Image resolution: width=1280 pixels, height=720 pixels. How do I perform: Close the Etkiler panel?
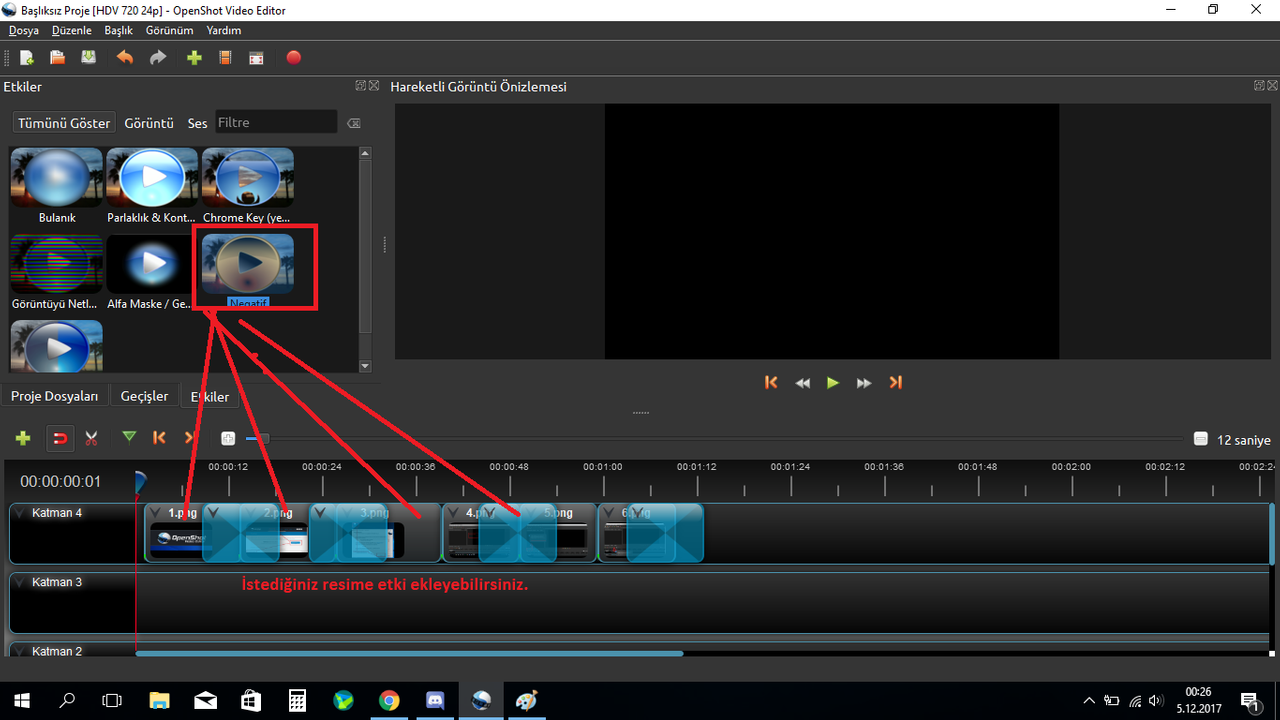(x=374, y=86)
